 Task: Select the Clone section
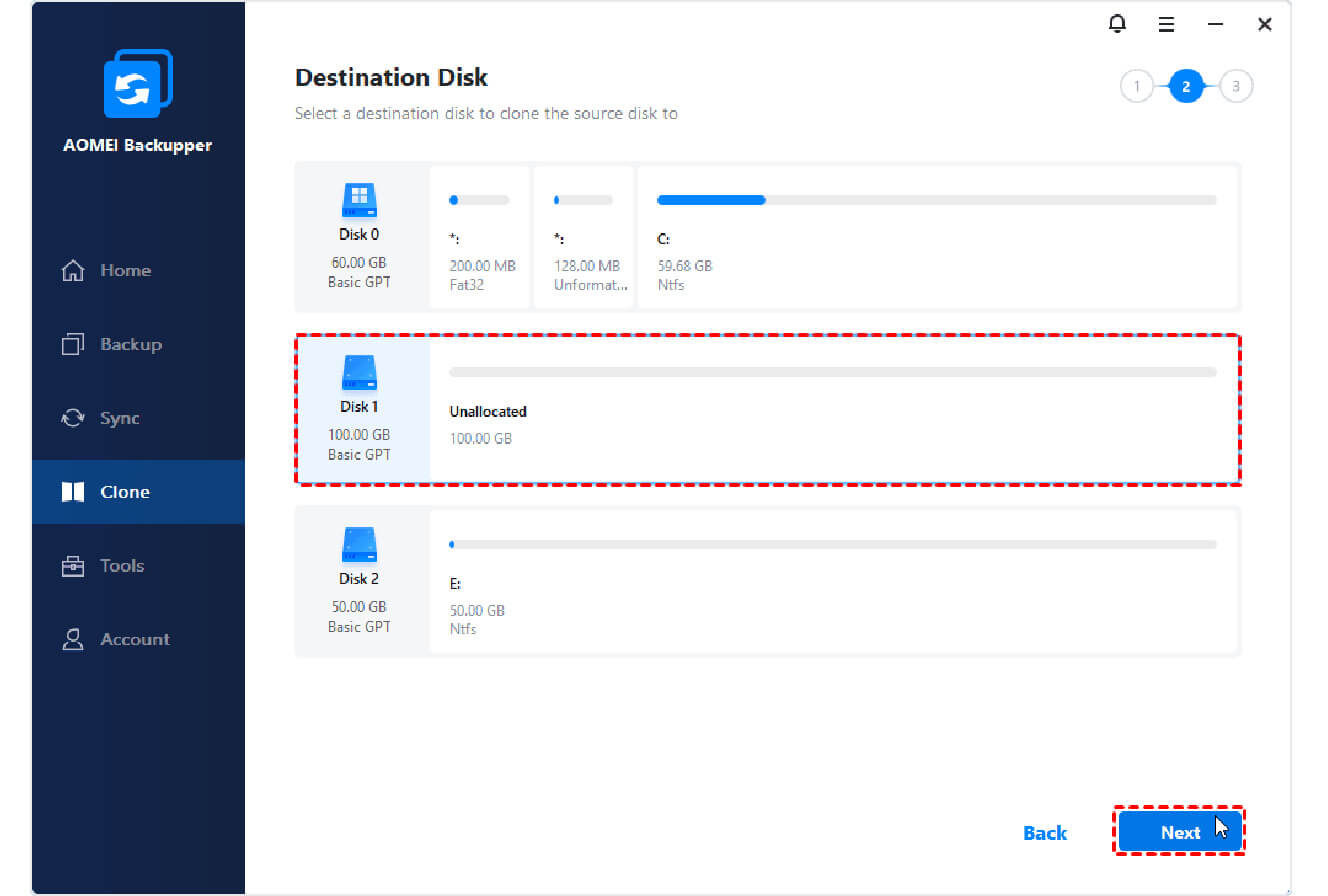pos(138,492)
